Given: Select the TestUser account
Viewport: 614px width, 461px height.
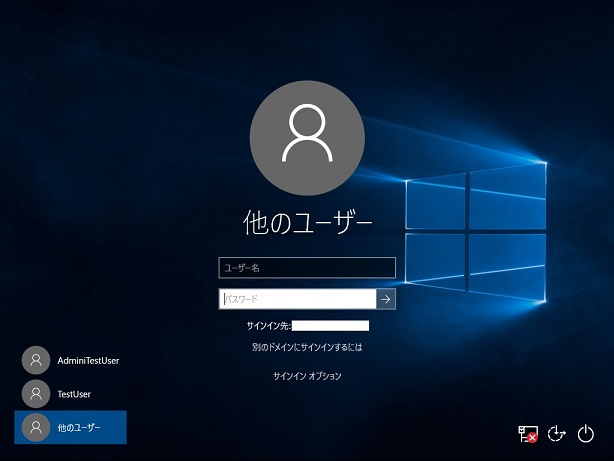Looking at the screenshot, I should pyautogui.click(x=70, y=394).
